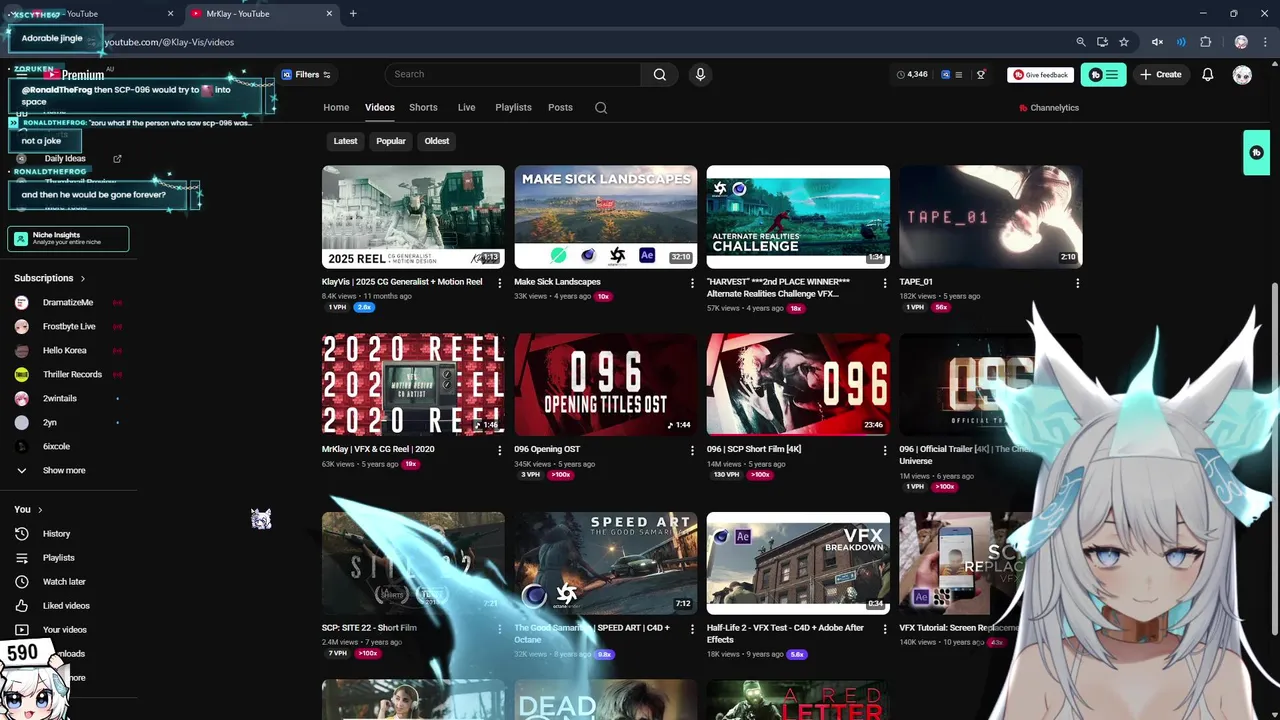Open options menu for 096 SCP Short Film

tap(884, 450)
